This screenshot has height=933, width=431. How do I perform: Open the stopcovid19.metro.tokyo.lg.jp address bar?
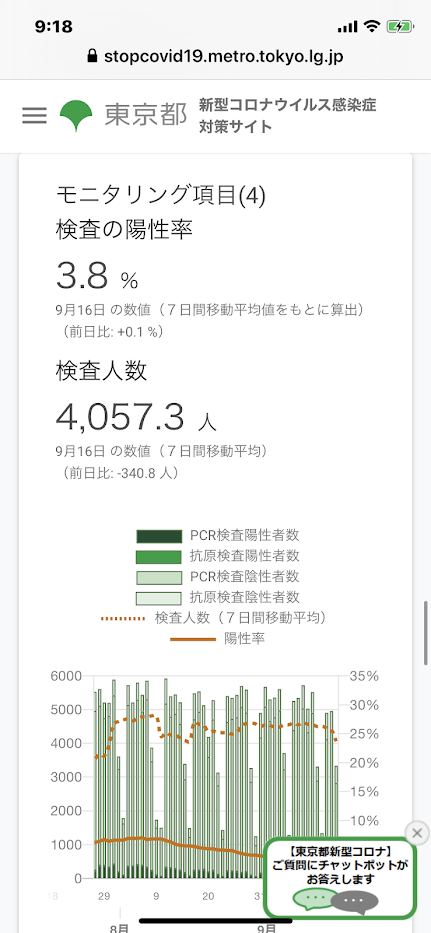pos(216,57)
